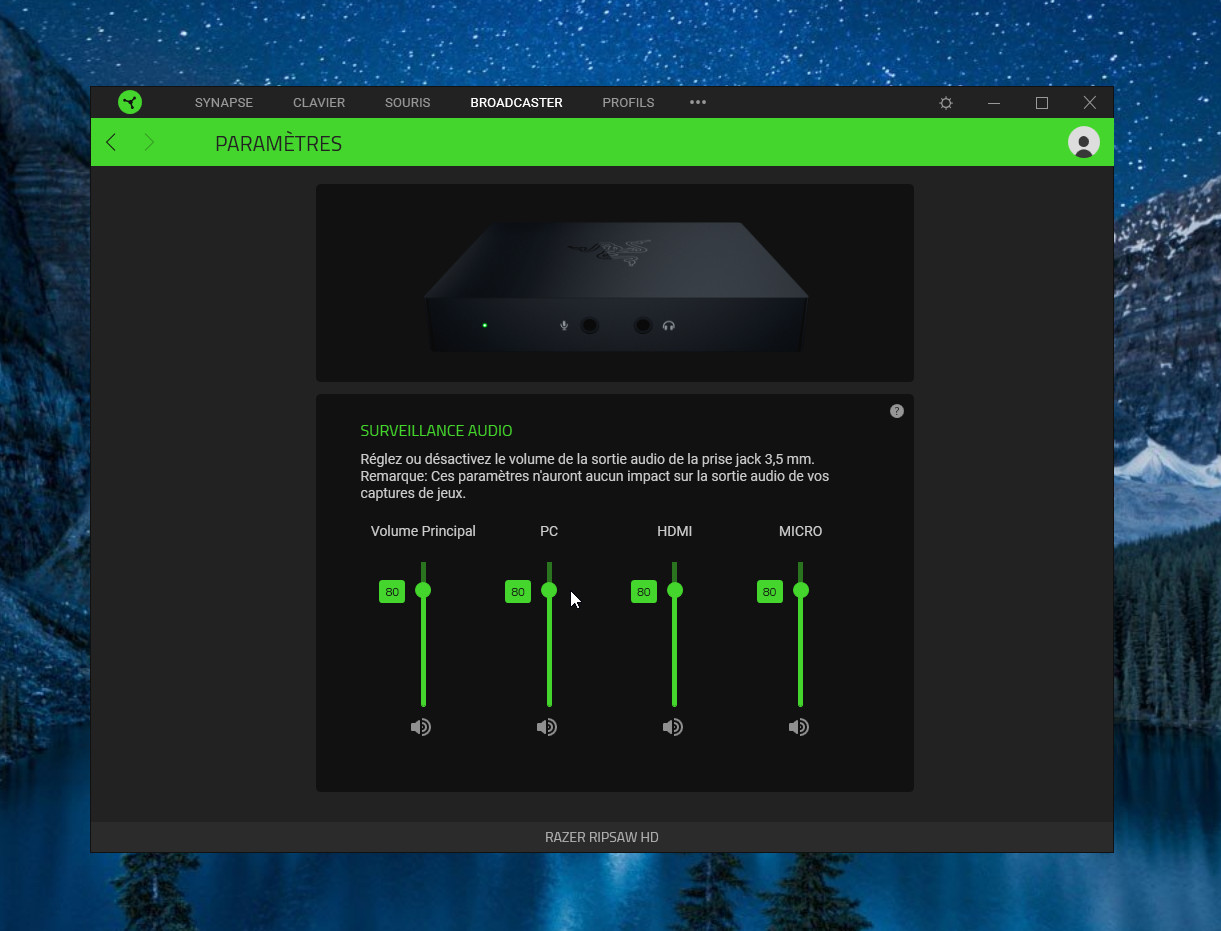Click the Volume Principal slider handle
Viewport: 1221px width, 931px height.
coord(423,590)
